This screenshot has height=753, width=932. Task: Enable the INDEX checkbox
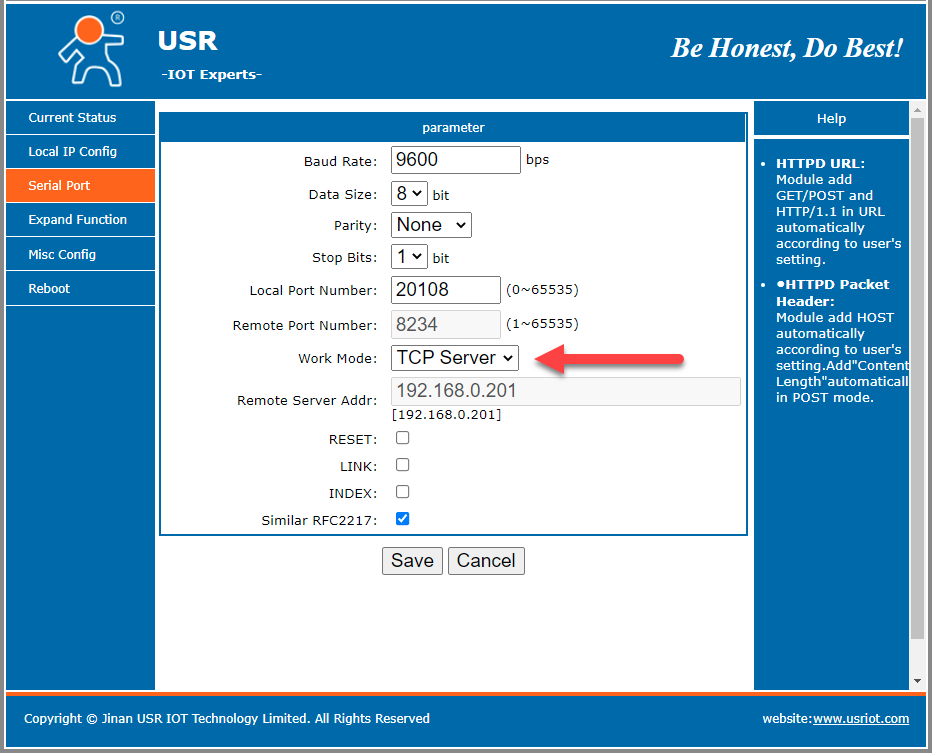pos(402,492)
